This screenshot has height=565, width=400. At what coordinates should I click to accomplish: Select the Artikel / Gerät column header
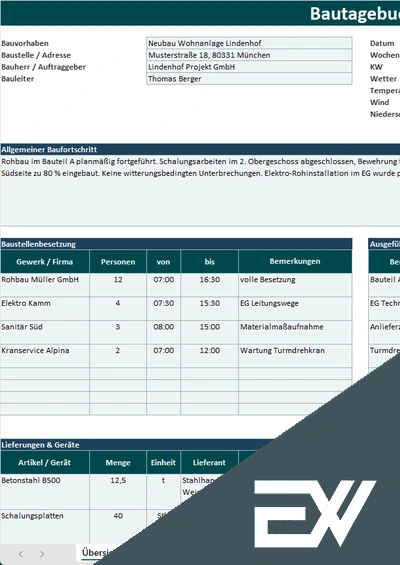(45, 462)
